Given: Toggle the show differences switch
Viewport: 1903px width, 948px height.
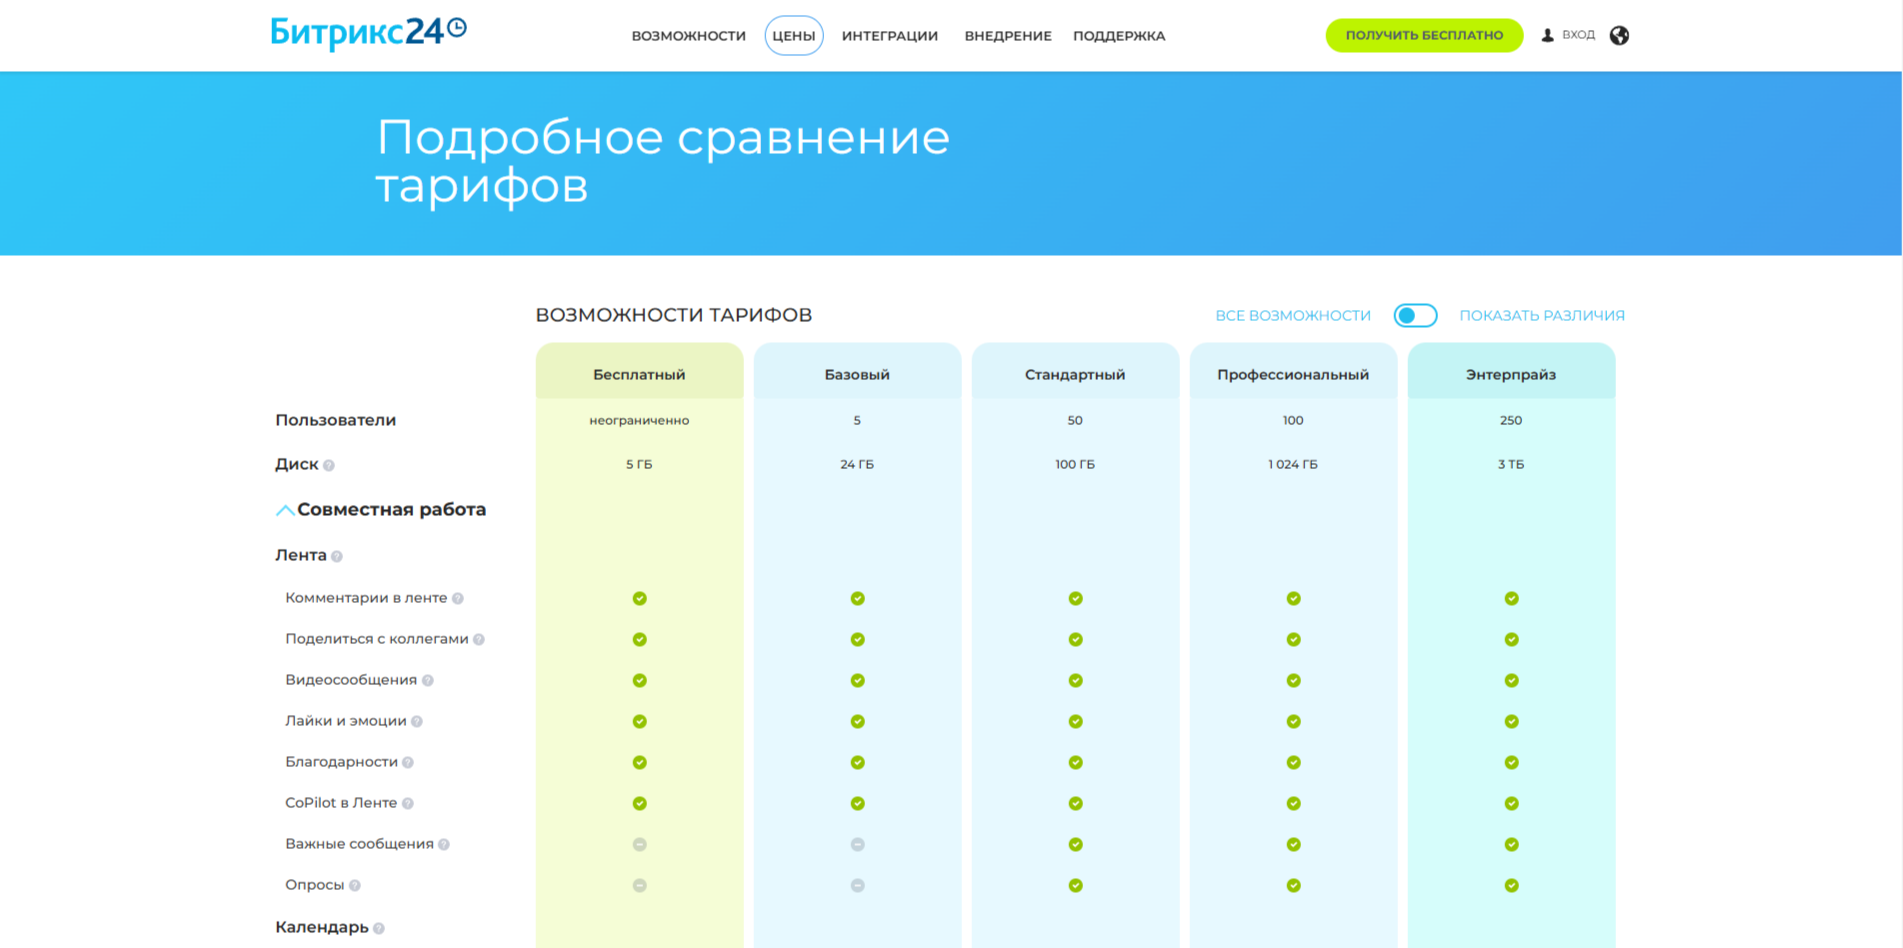Looking at the screenshot, I should coord(1415,316).
